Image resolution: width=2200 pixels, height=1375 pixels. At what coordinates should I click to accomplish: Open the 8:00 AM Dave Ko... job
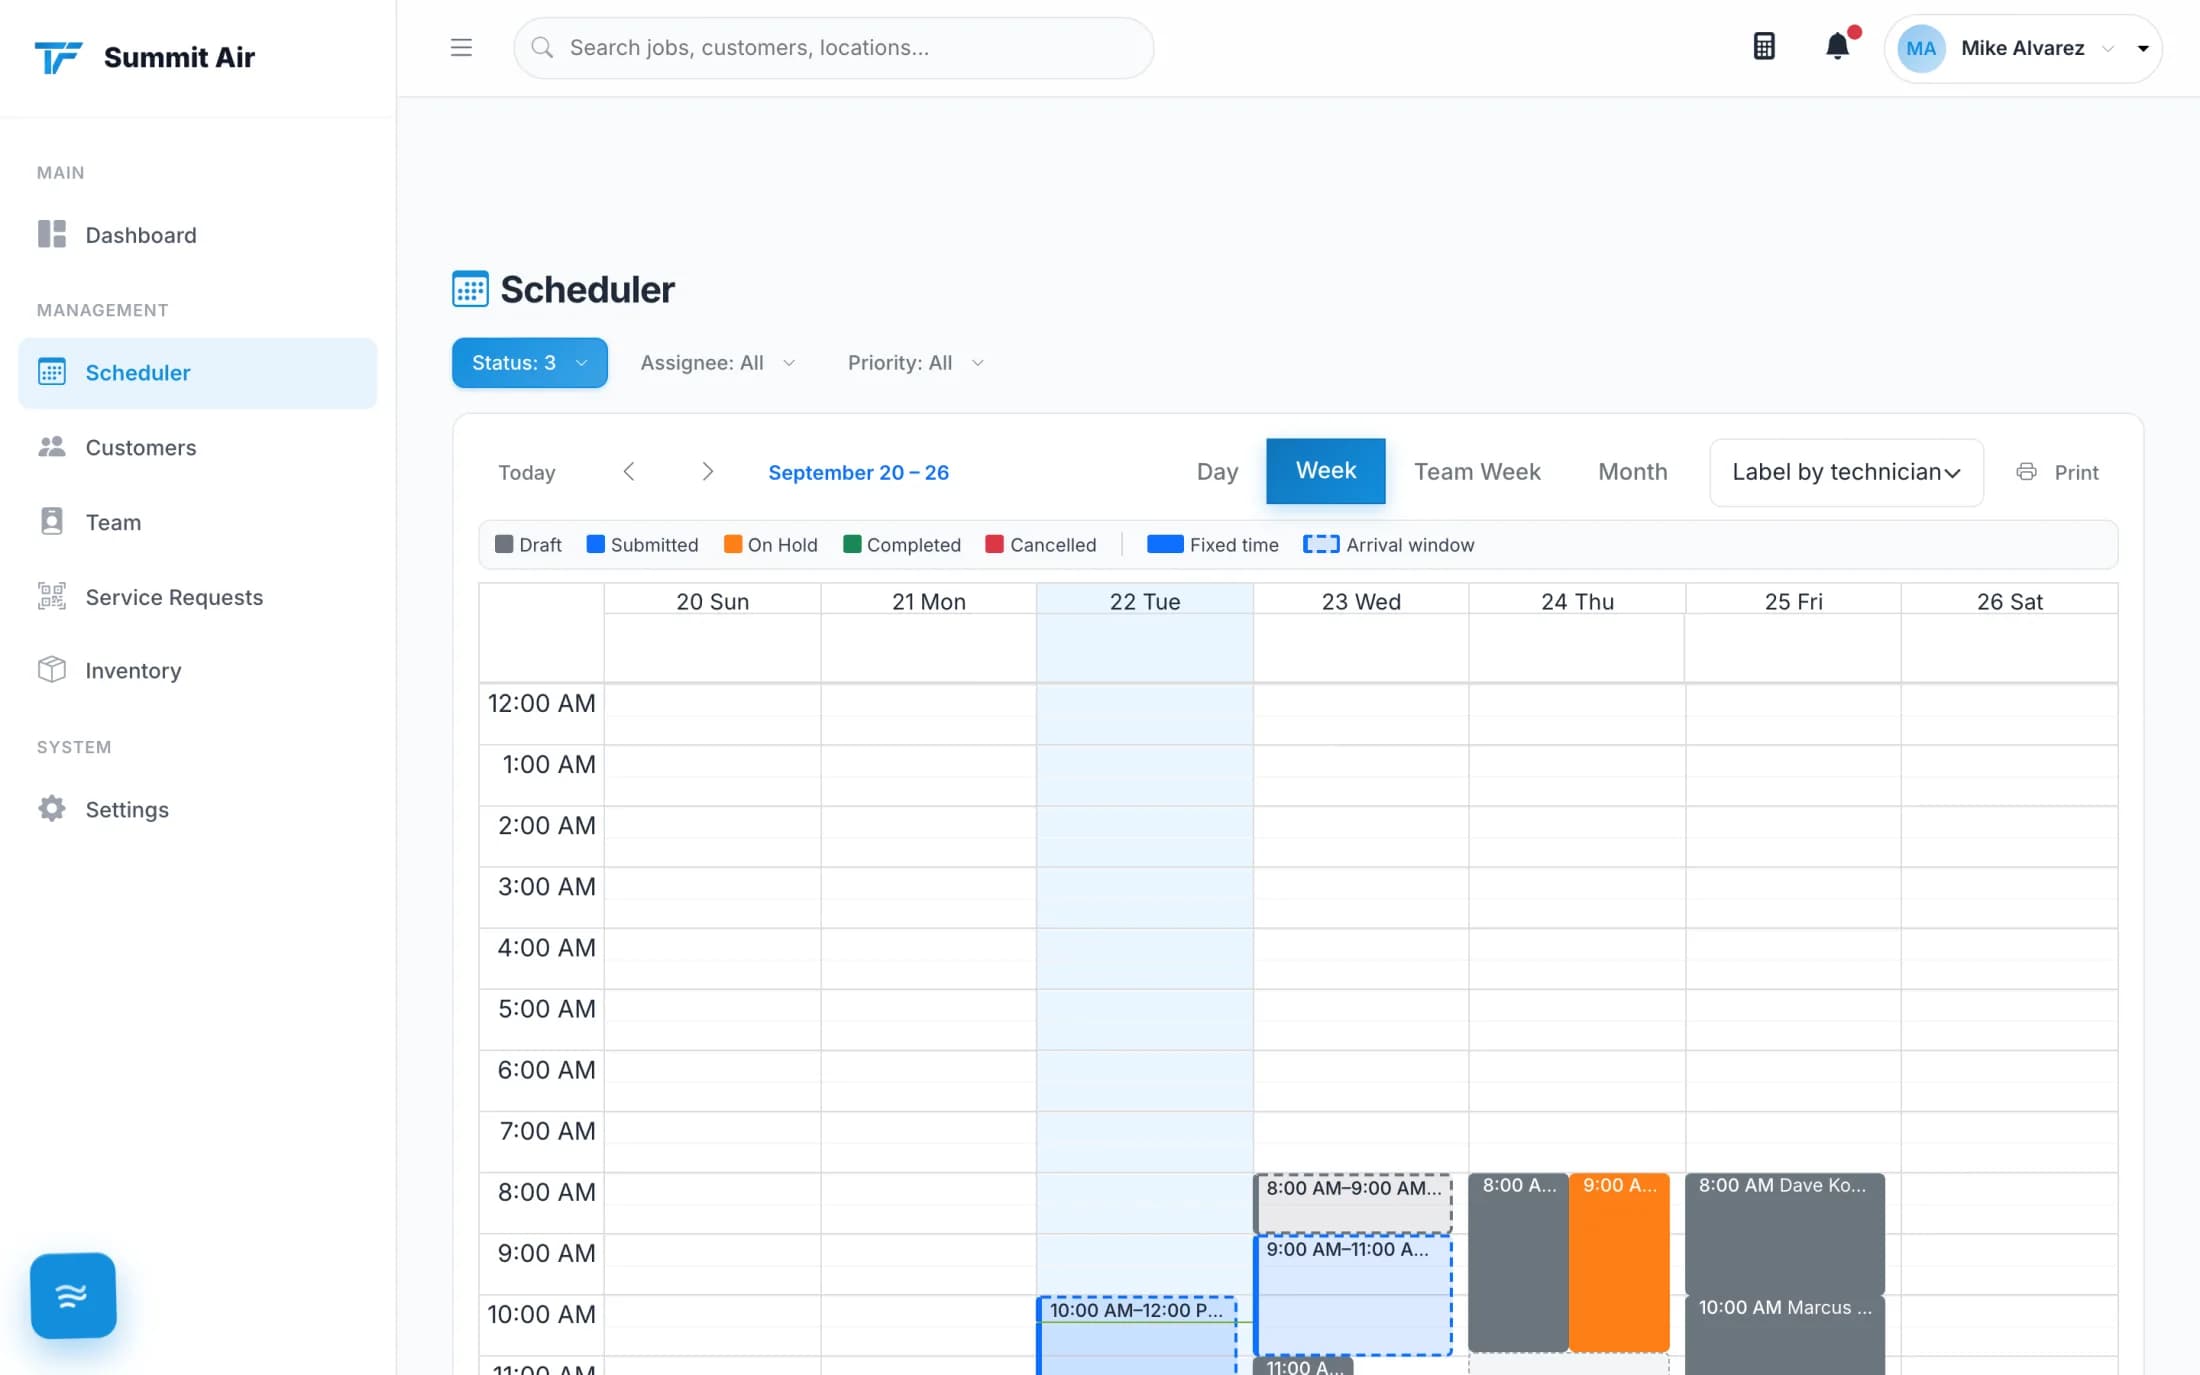tap(1785, 1234)
